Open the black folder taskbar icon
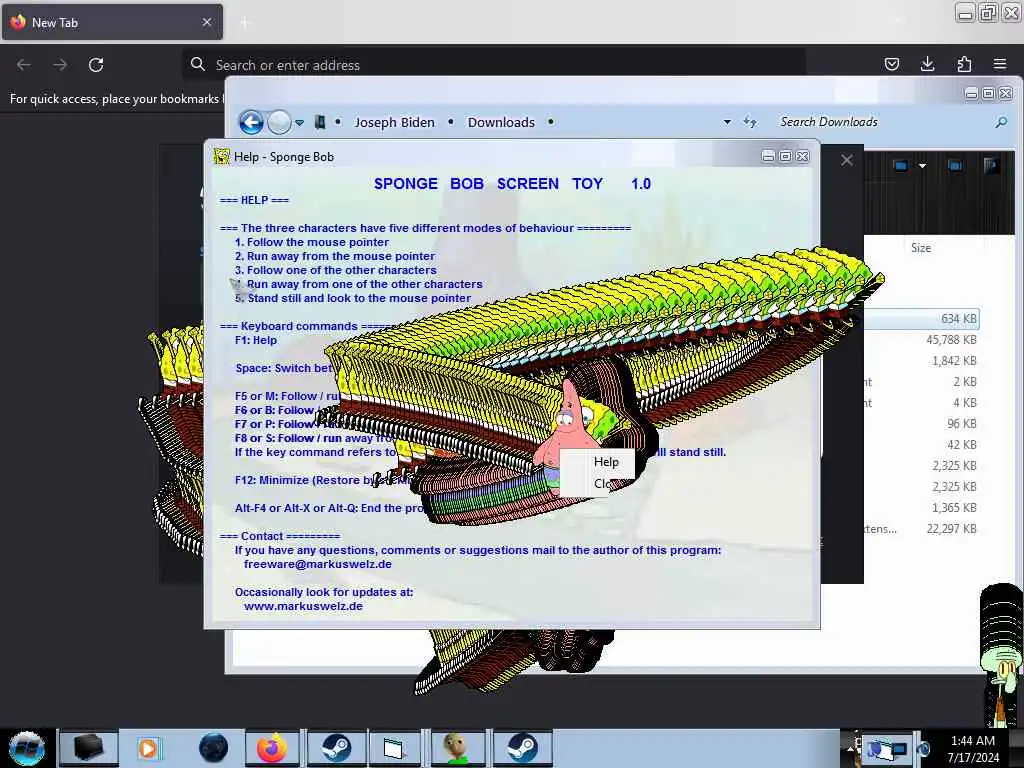 [x=88, y=748]
